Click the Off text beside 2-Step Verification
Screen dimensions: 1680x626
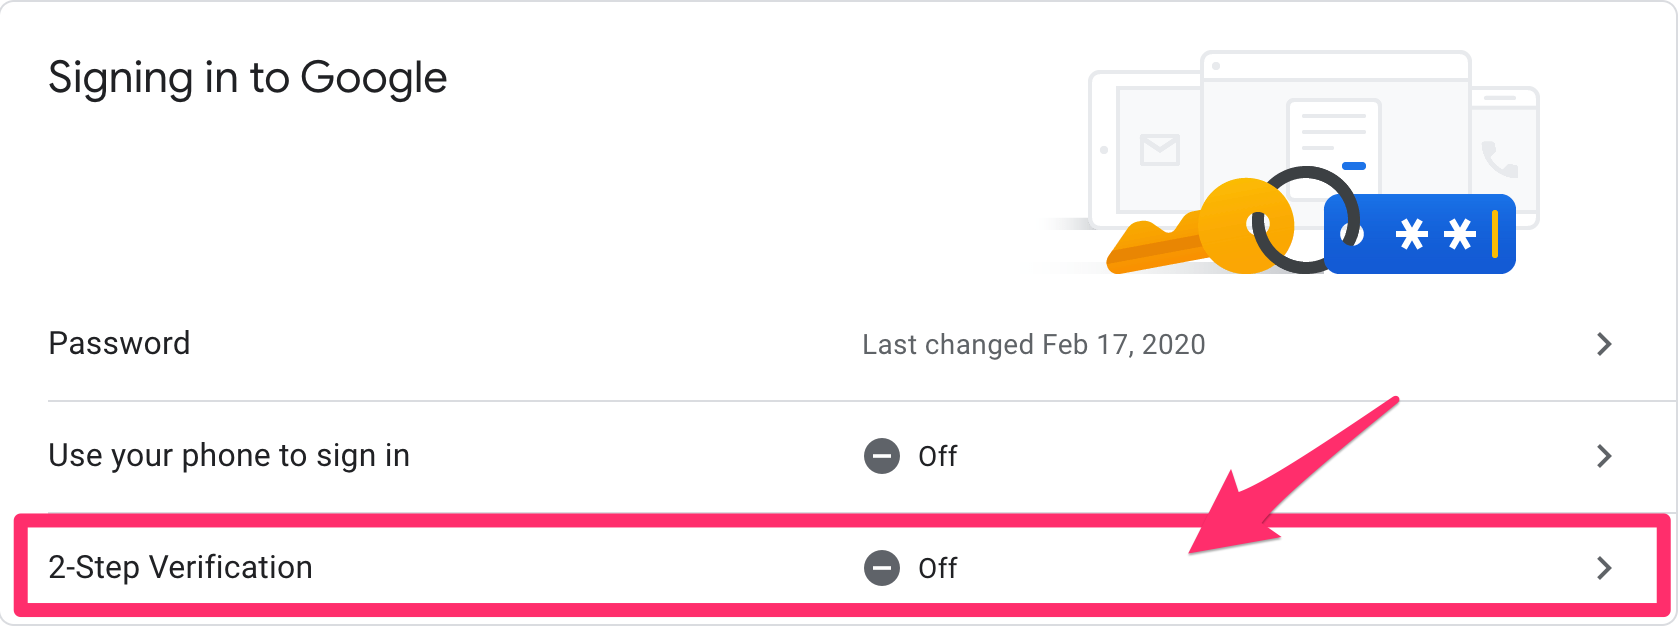938,568
